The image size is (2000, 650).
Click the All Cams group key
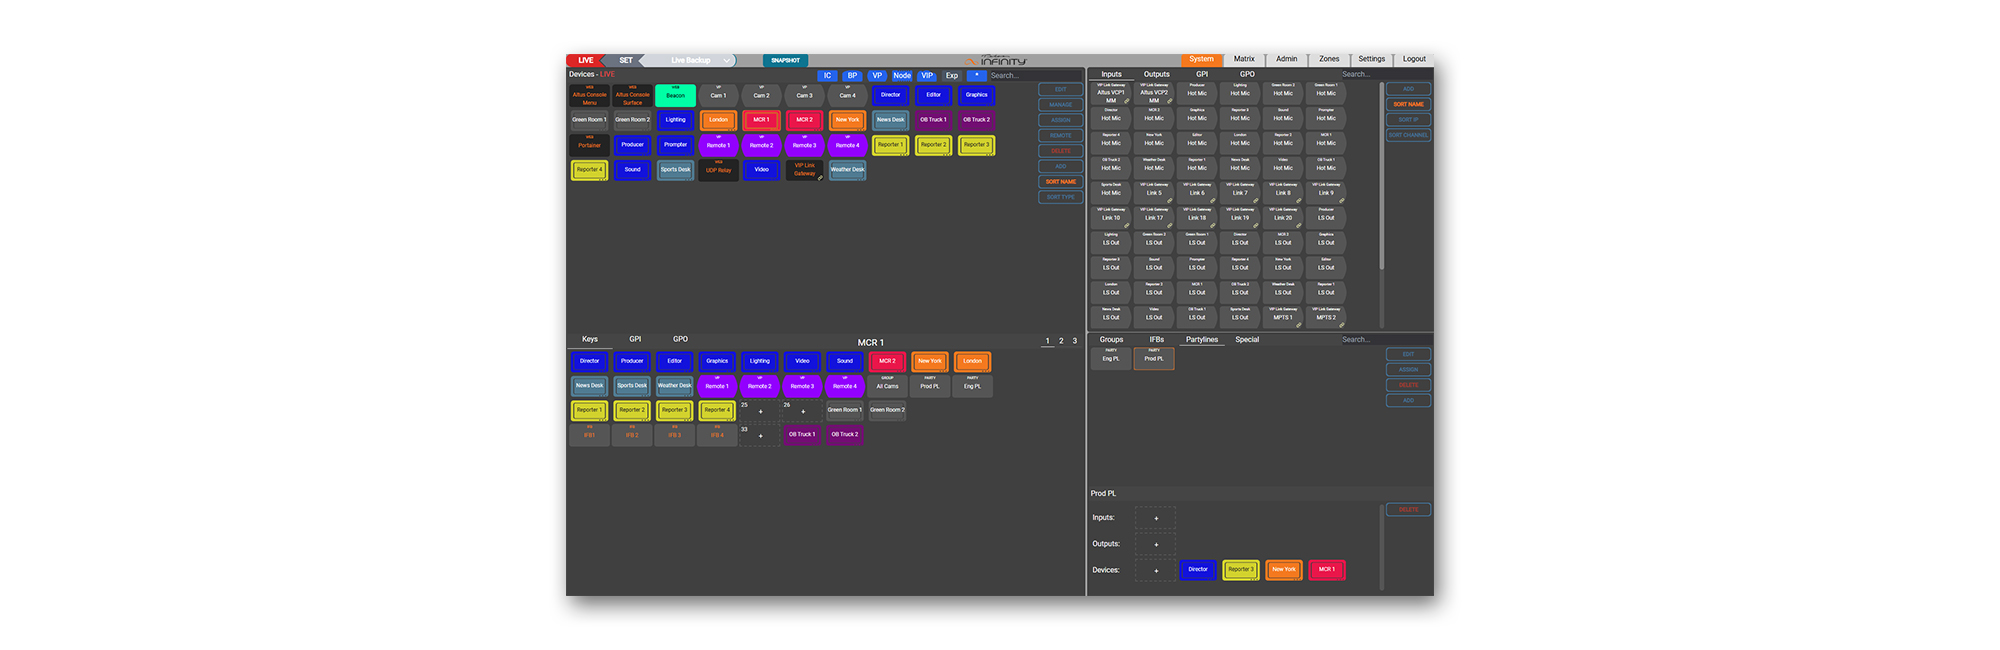pyautogui.click(x=887, y=385)
